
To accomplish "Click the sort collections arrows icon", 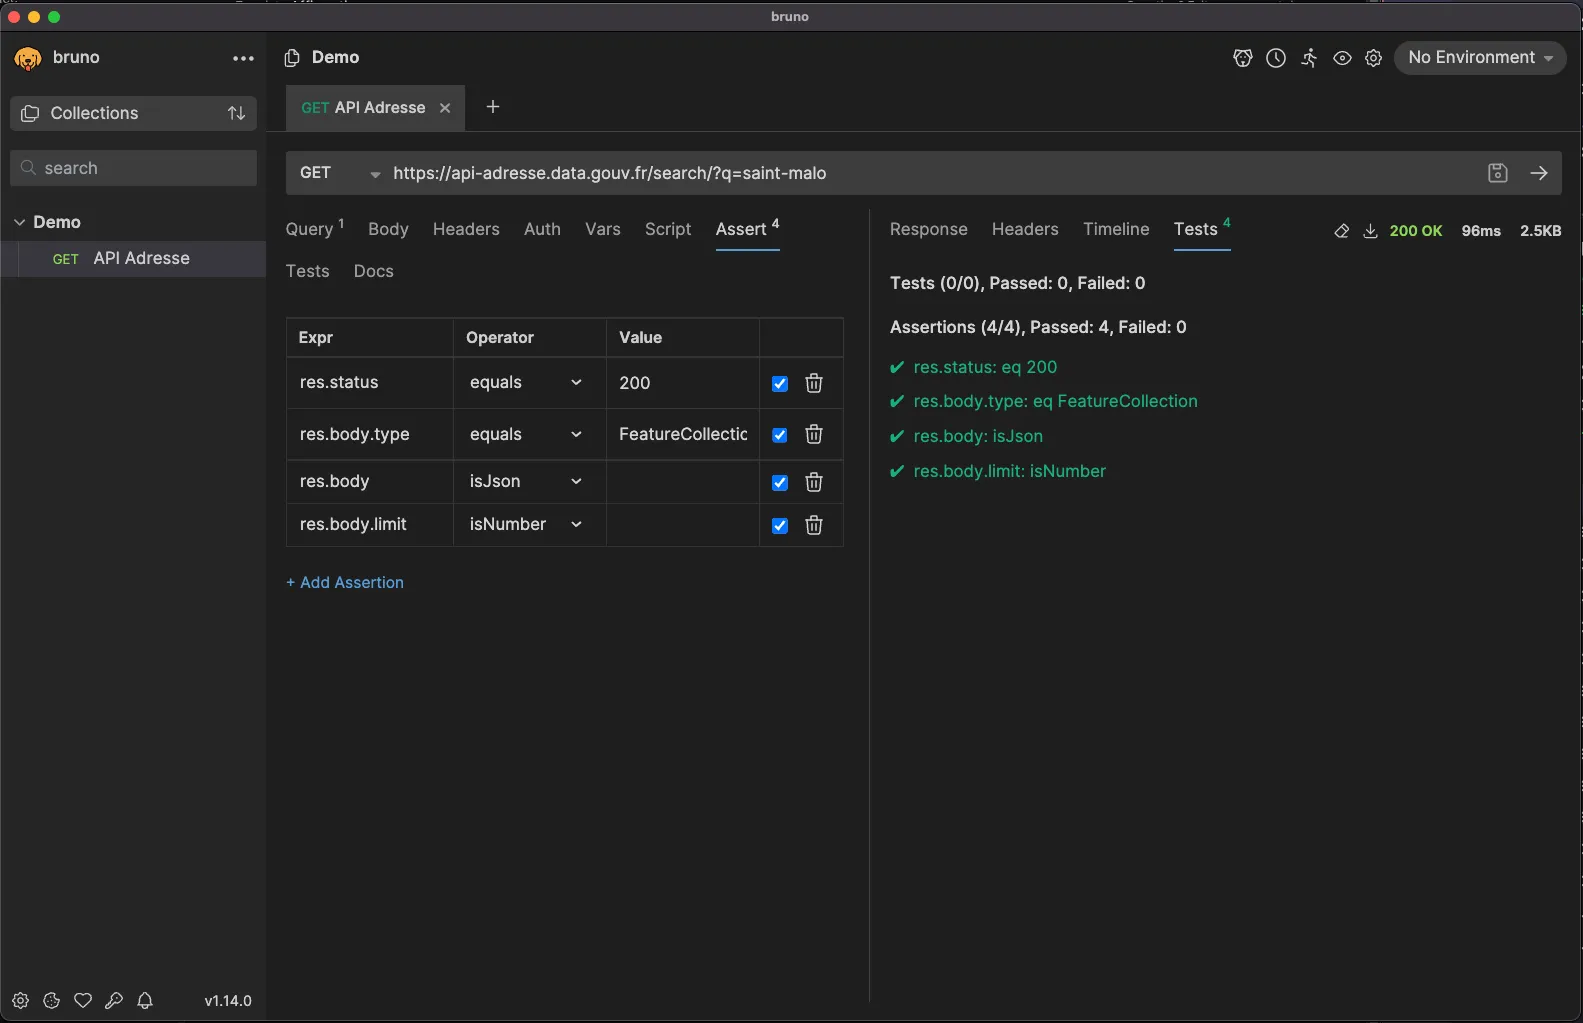I will pyautogui.click(x=236, y=113).
